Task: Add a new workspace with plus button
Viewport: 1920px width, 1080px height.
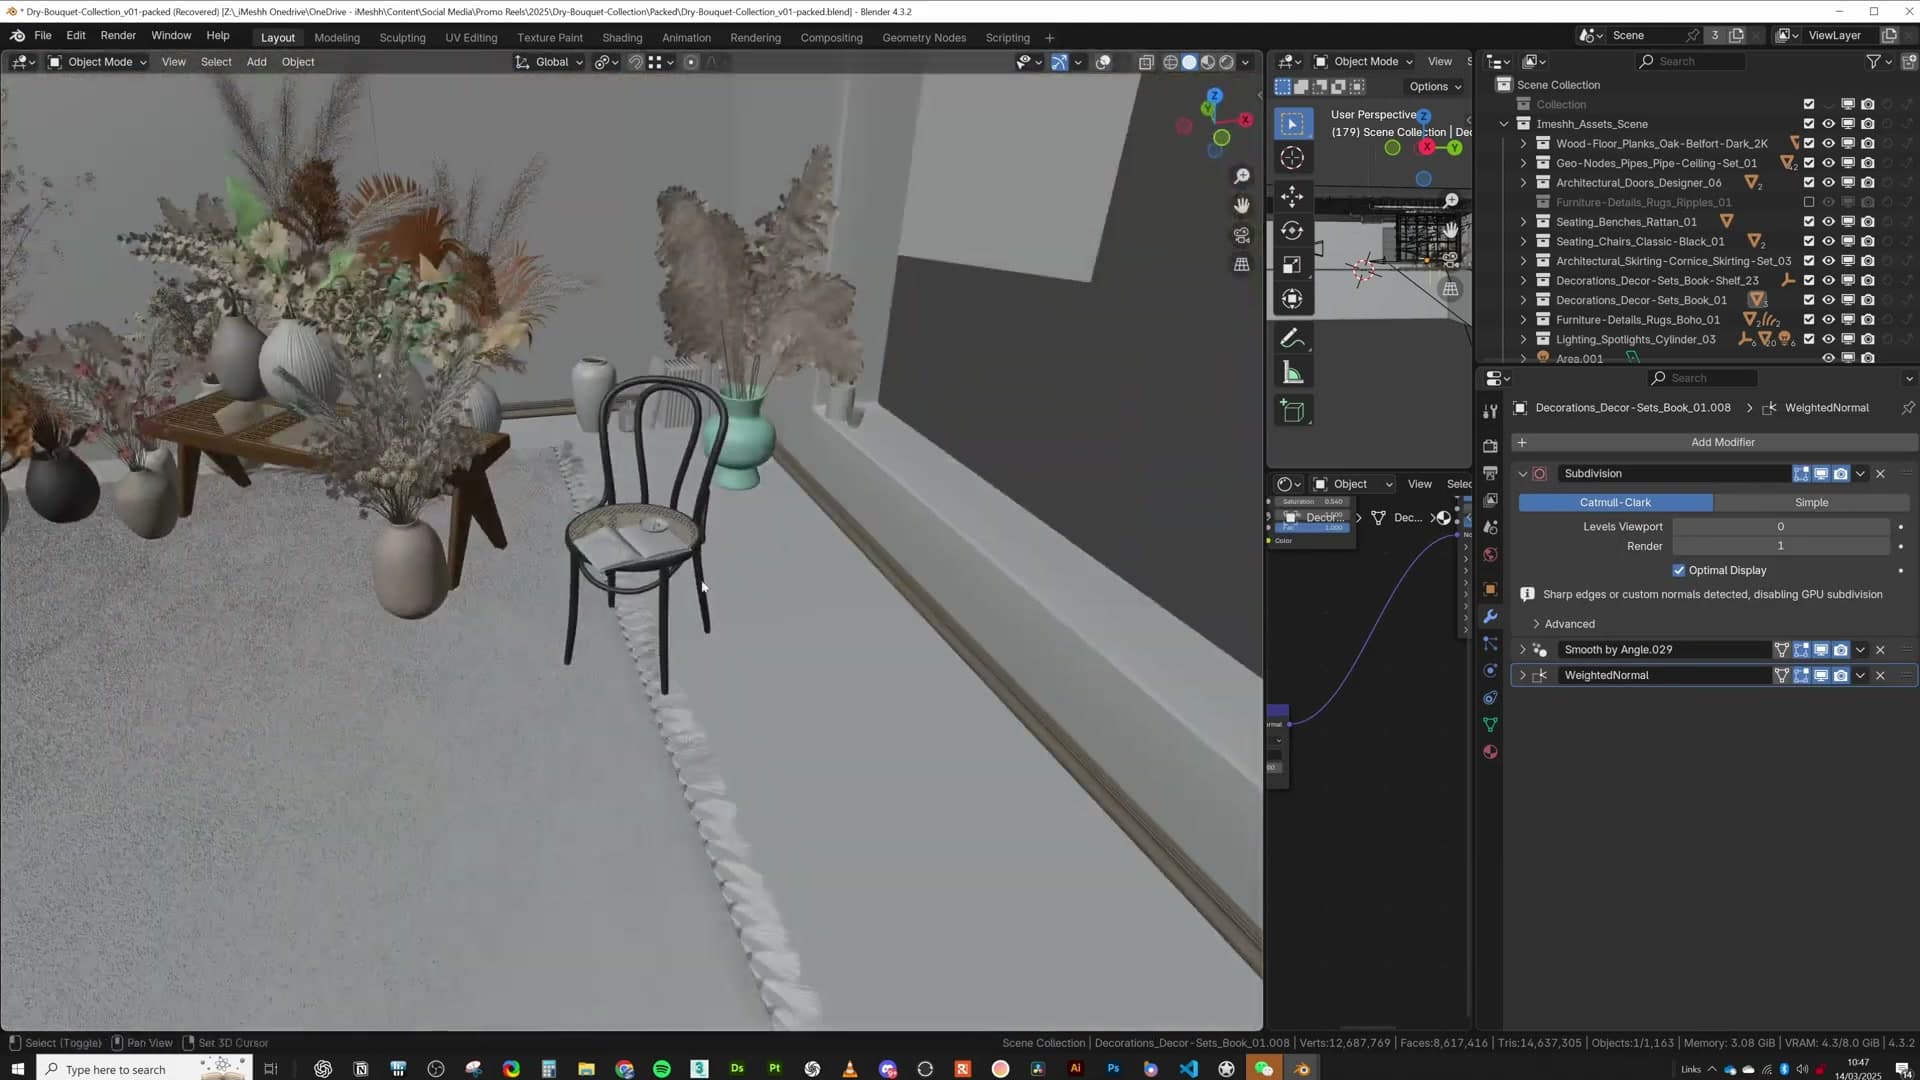Action: (x=1049, y=38)
